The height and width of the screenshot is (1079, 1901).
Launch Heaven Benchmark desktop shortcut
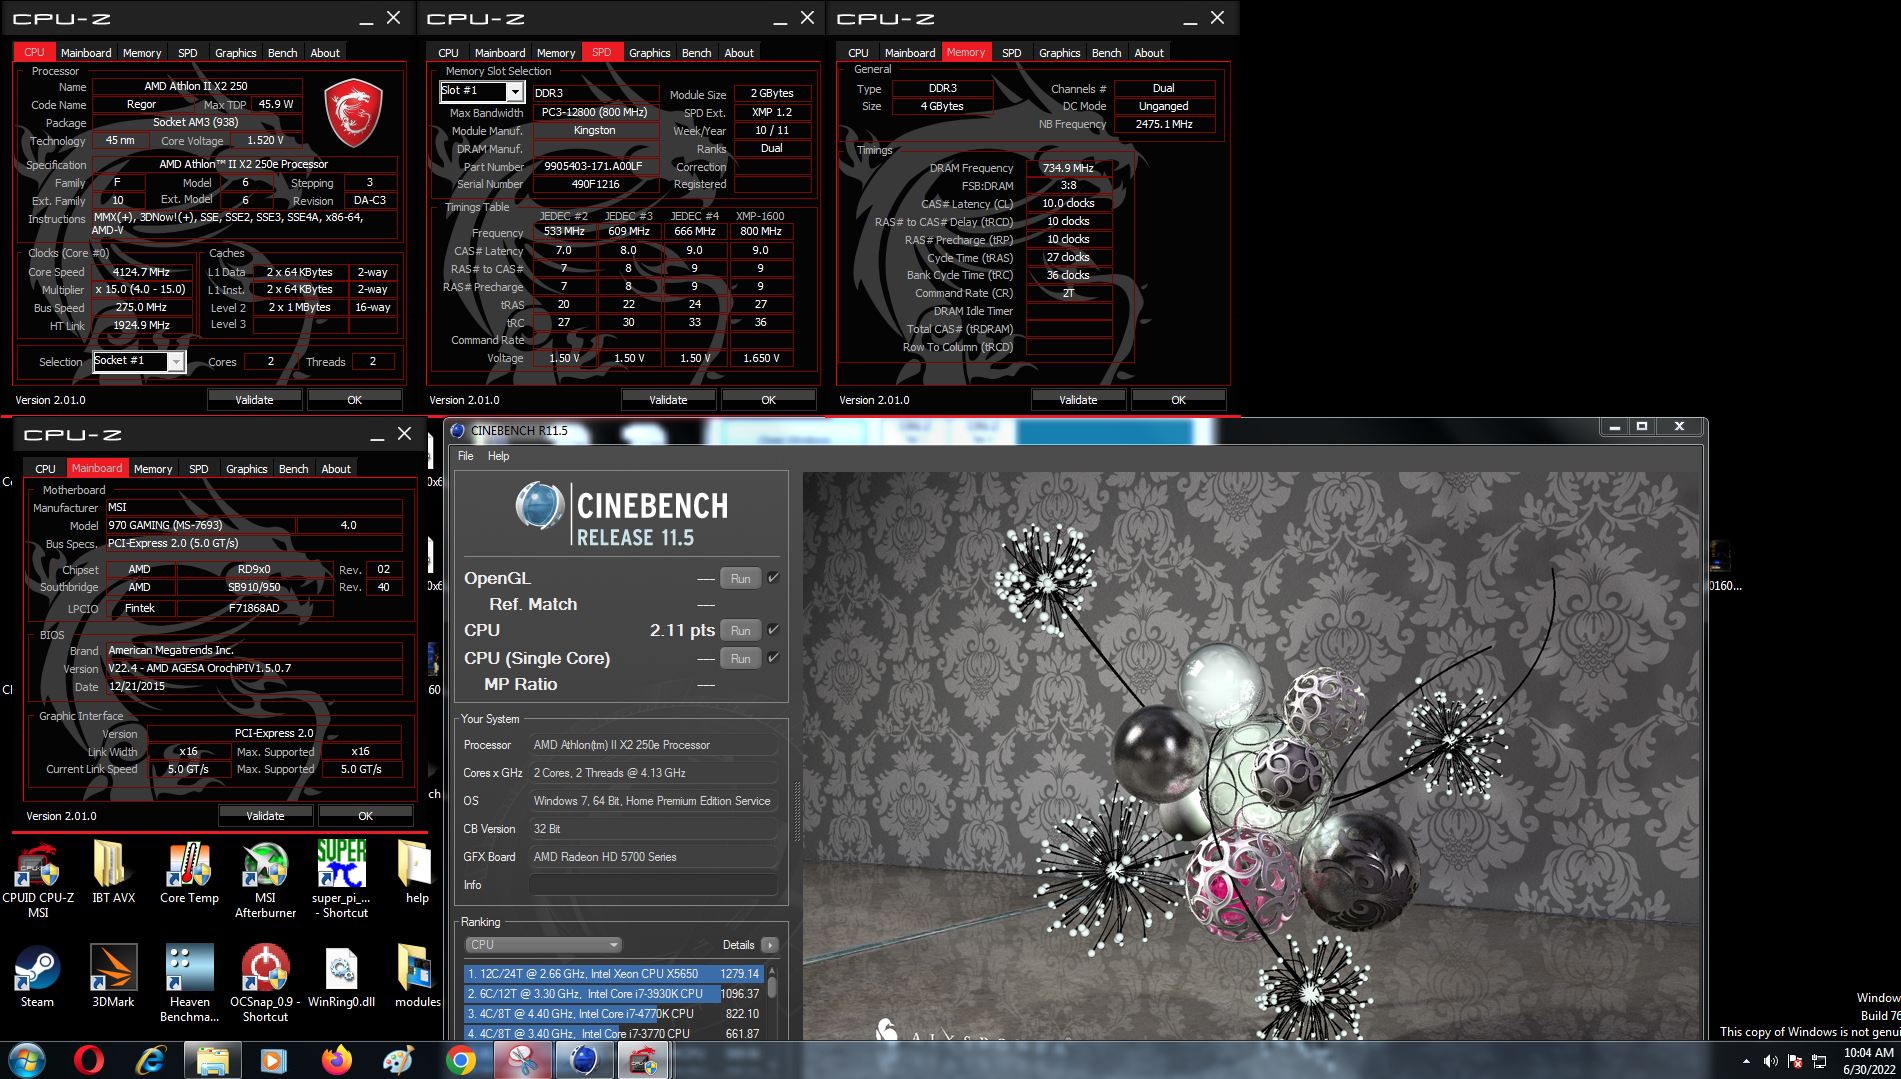pos(189,983)
